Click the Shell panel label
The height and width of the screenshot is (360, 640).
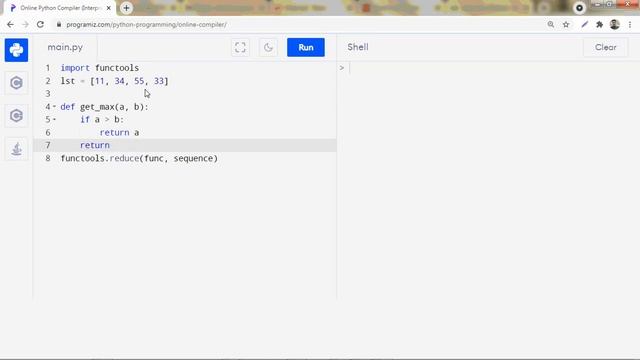358,47
